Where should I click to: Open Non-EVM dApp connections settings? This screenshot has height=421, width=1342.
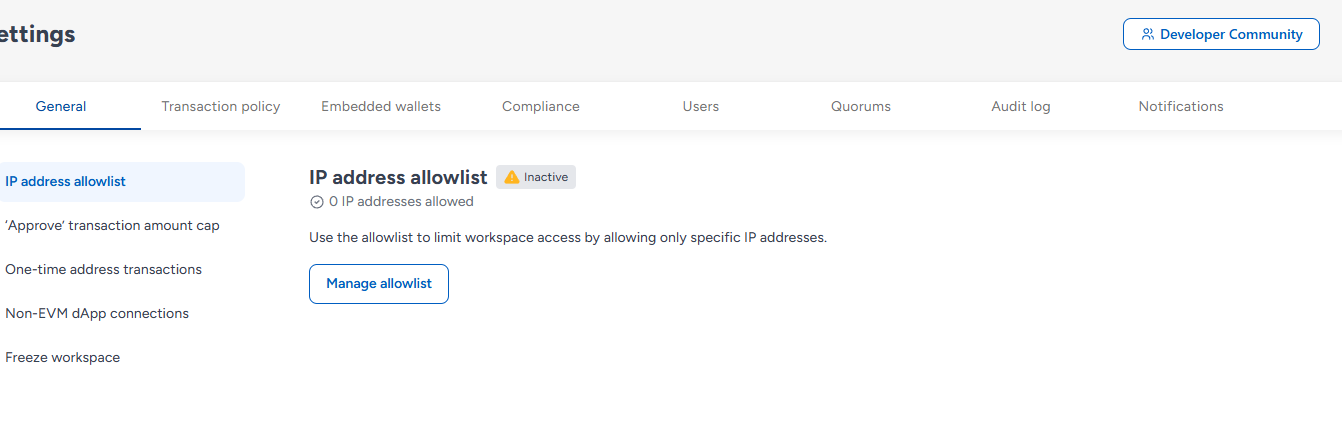[x=97, y=314]
